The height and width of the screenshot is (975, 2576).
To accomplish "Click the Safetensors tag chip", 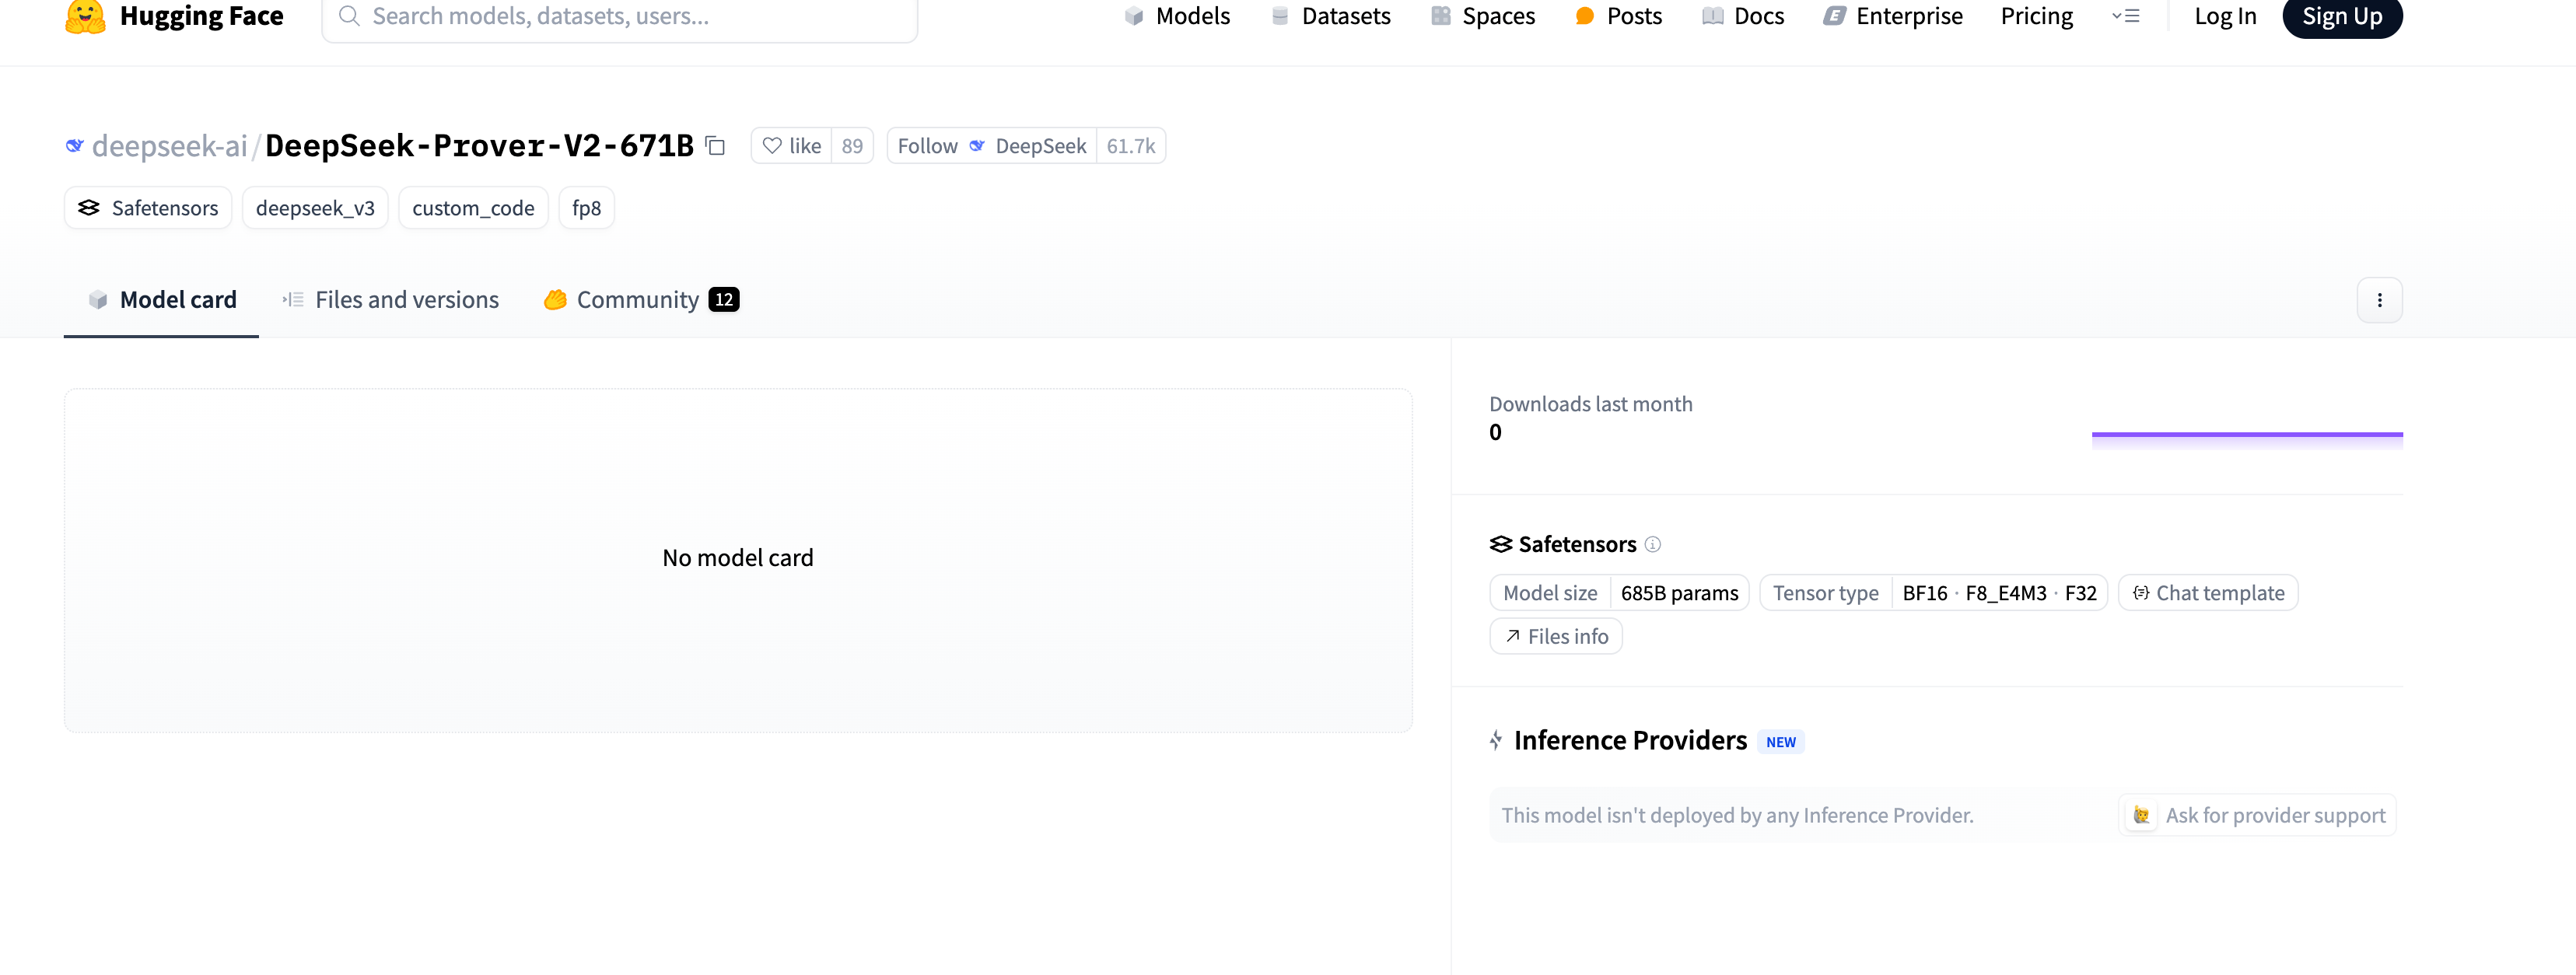I will 148,208.
